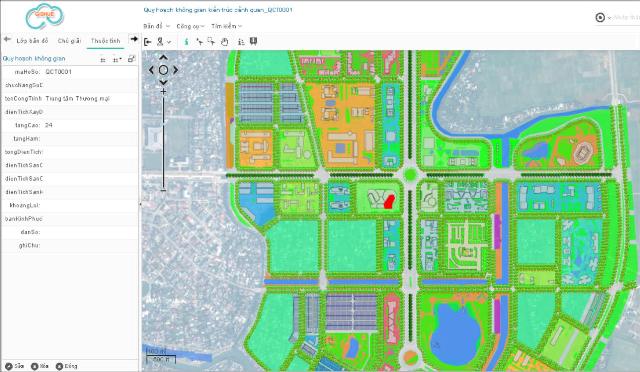Click the chucNangSuD attribute row

pyautogui.click(x=69, y=85)
